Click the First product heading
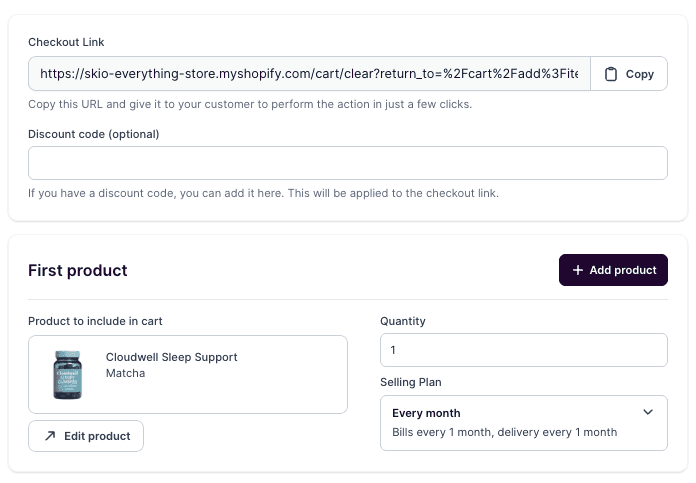The image size is (696, 483). [78, 270]
